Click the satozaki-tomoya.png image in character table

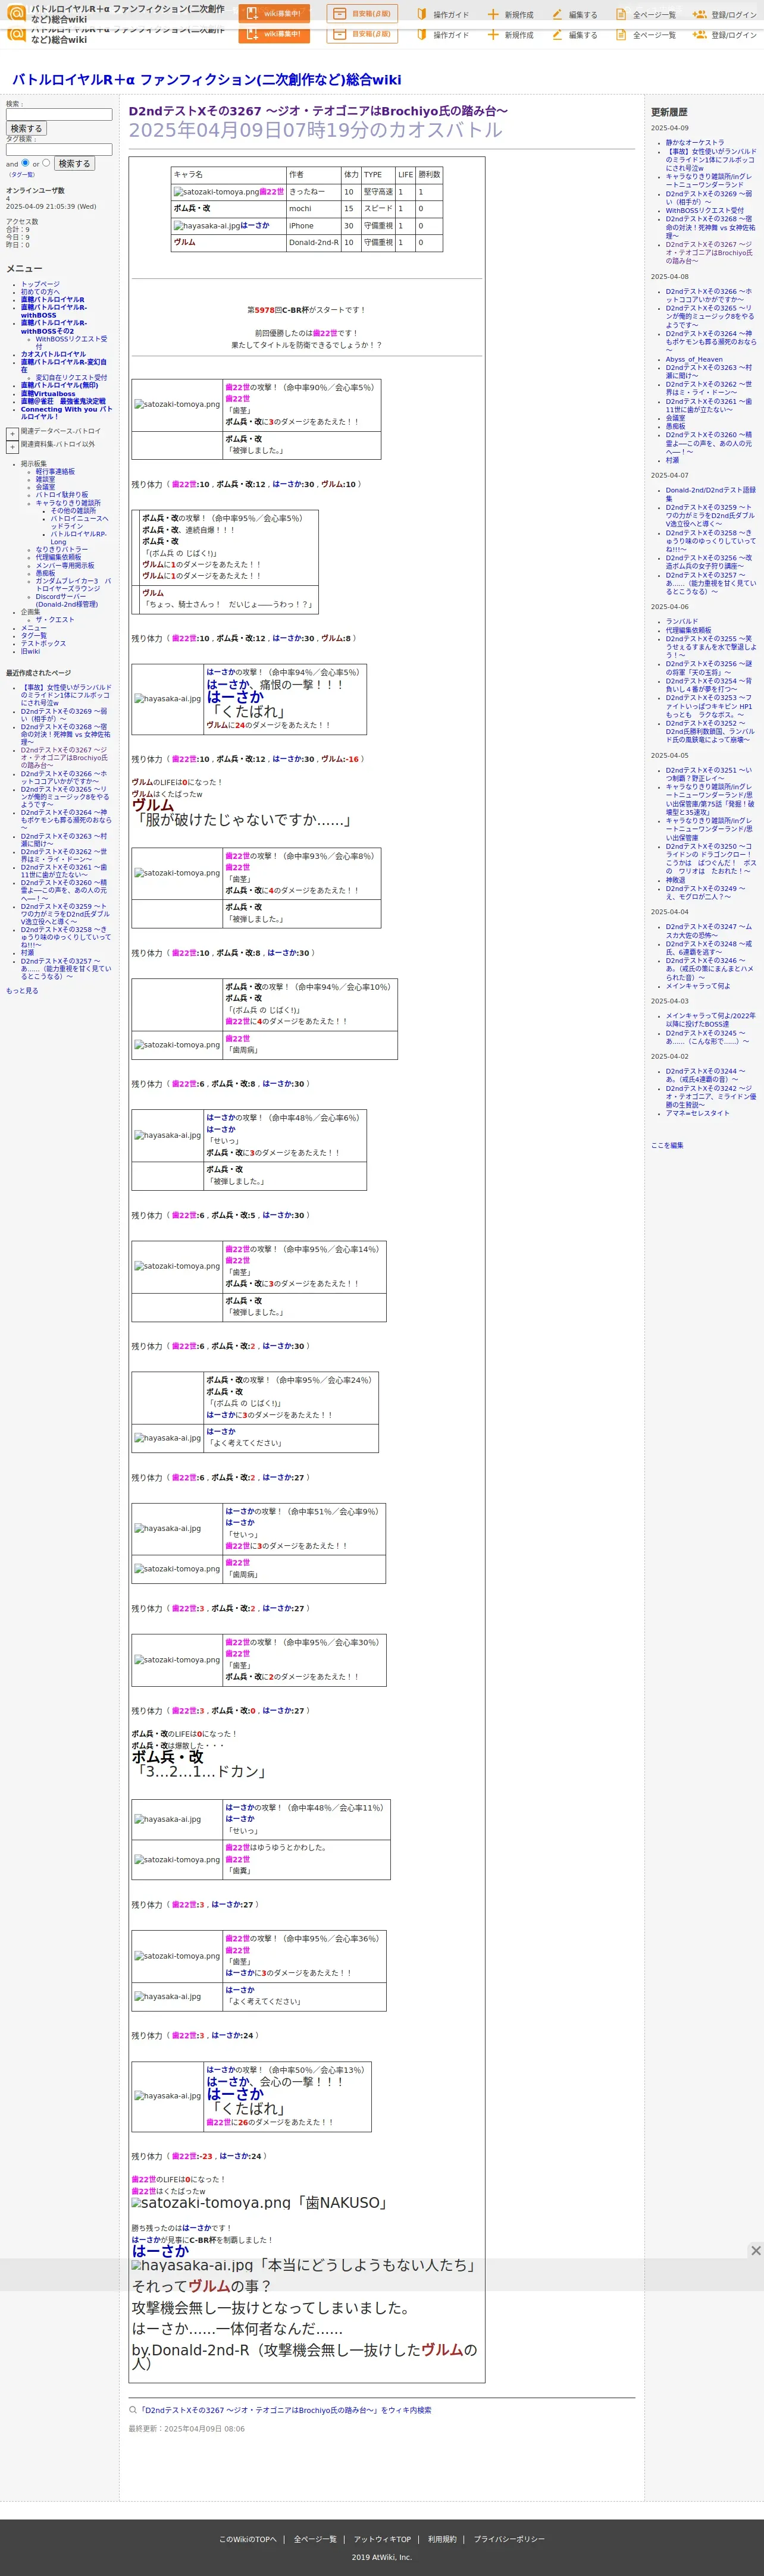216,192
